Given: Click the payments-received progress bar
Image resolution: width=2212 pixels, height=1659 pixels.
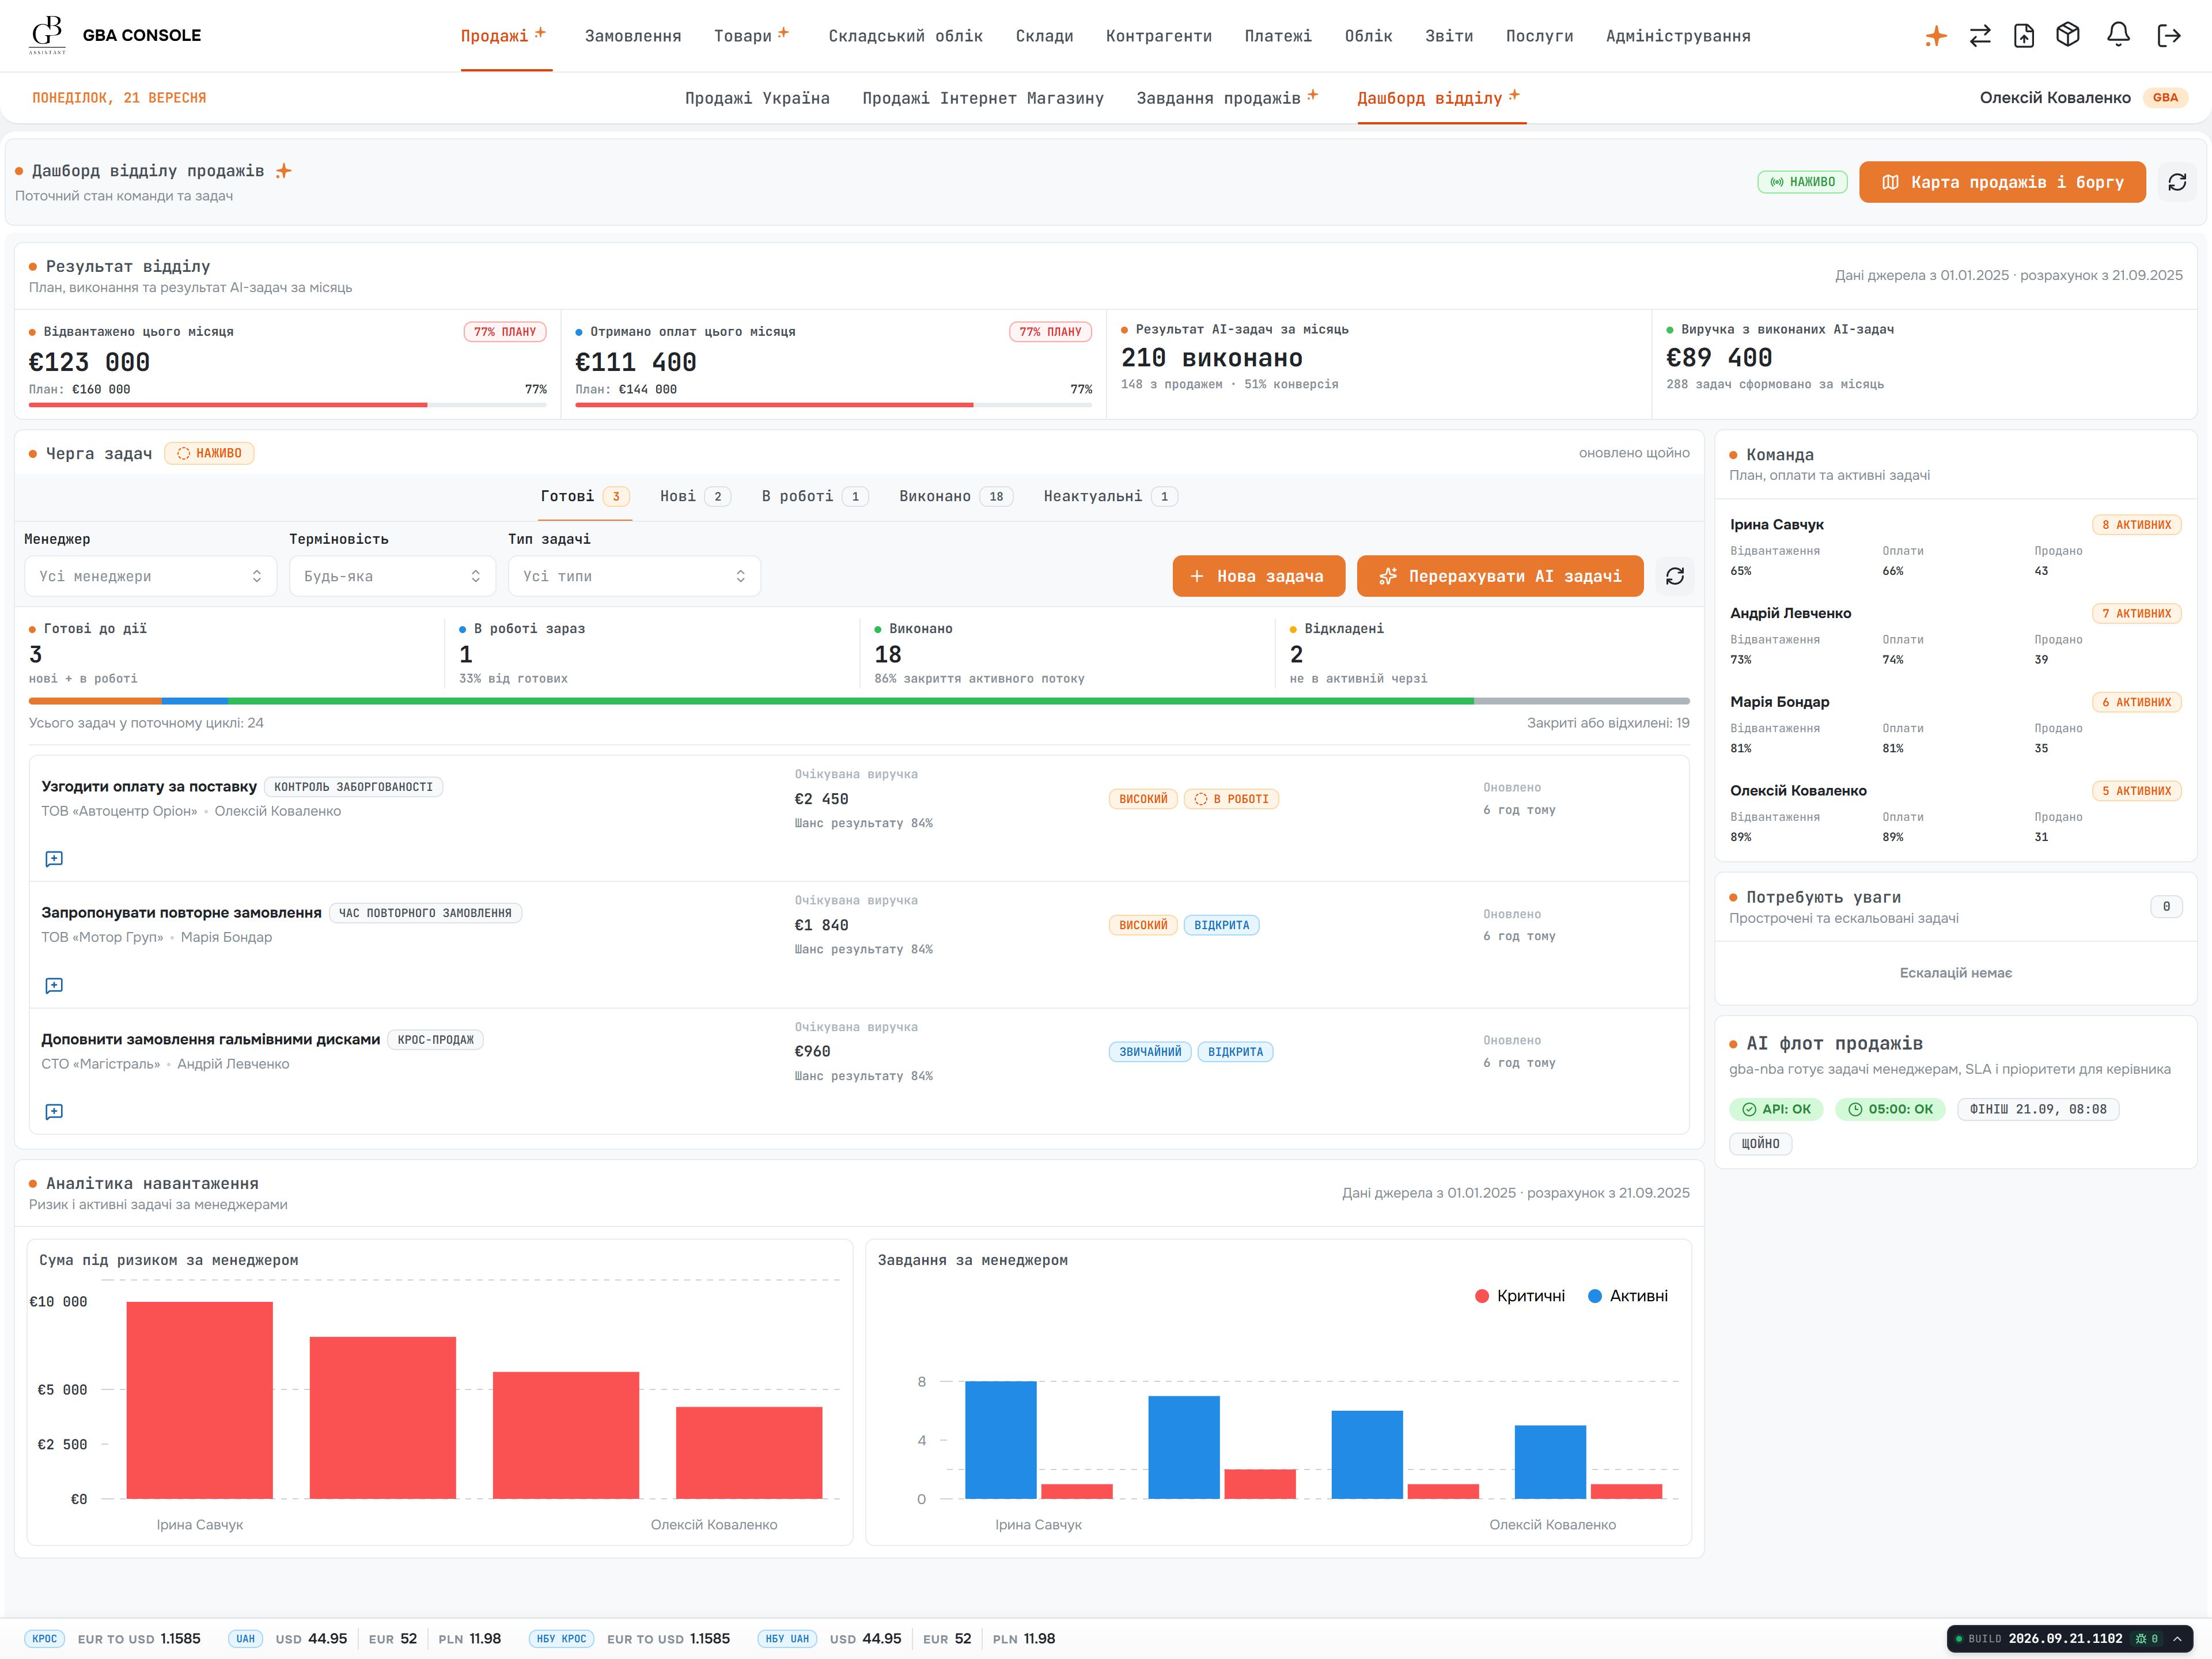Looking at the screenshot, I should [x=833, y=405].
